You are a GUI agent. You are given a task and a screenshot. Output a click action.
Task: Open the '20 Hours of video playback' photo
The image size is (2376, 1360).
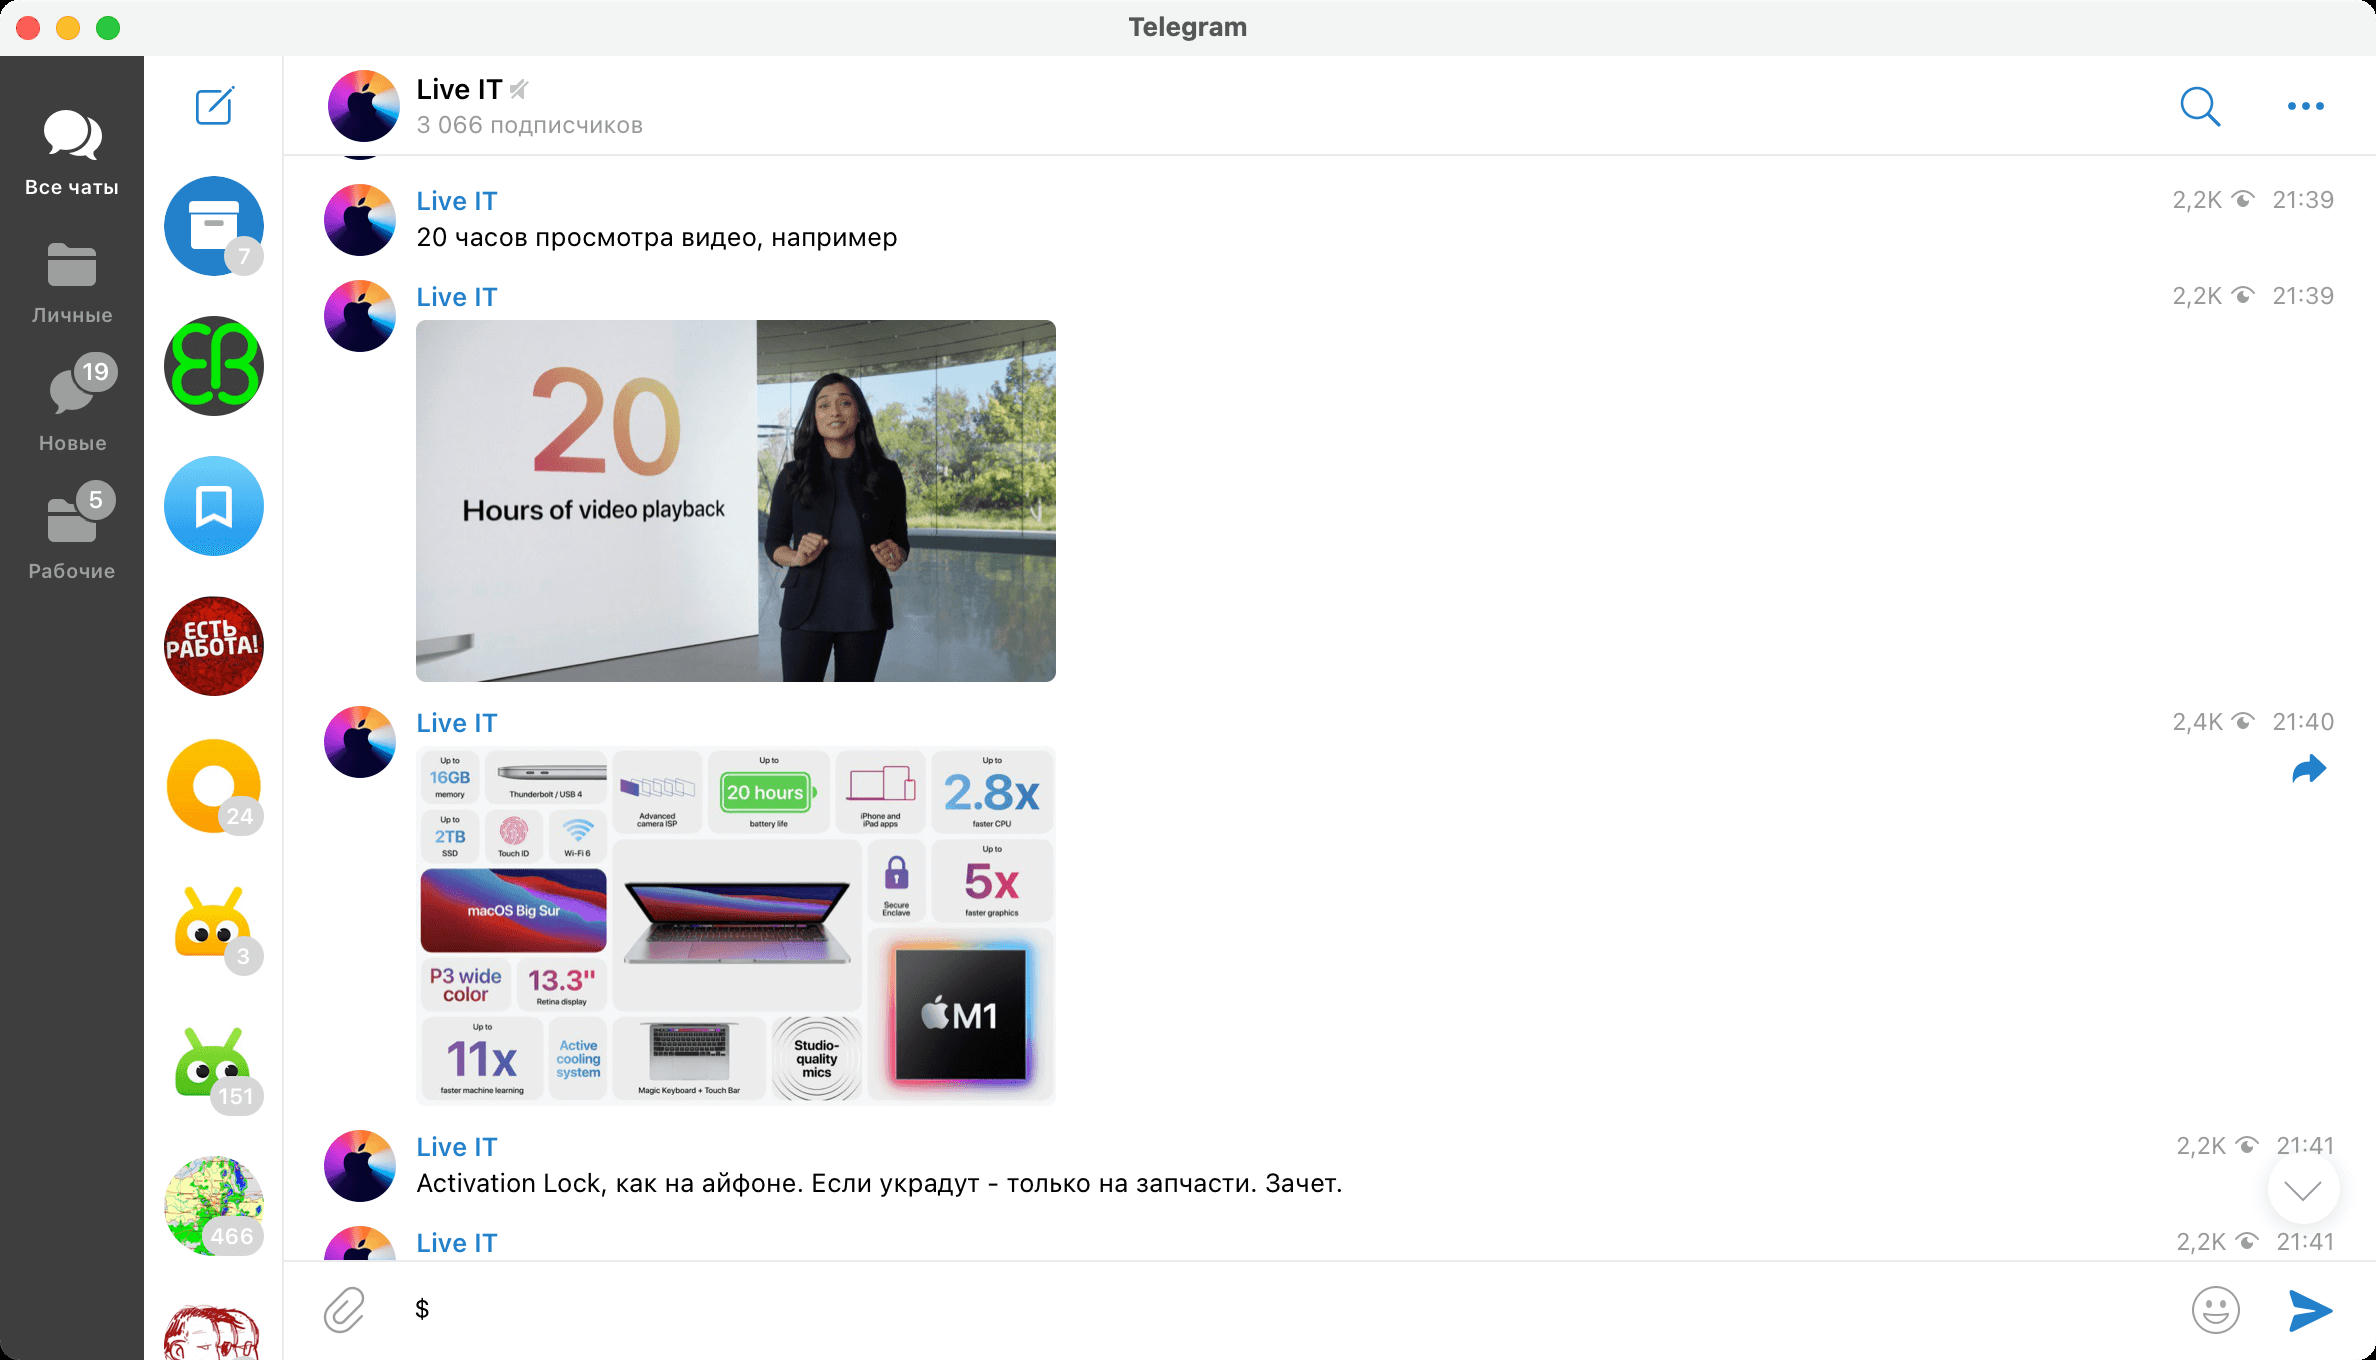pyautogui.click(x=736, y=501)
